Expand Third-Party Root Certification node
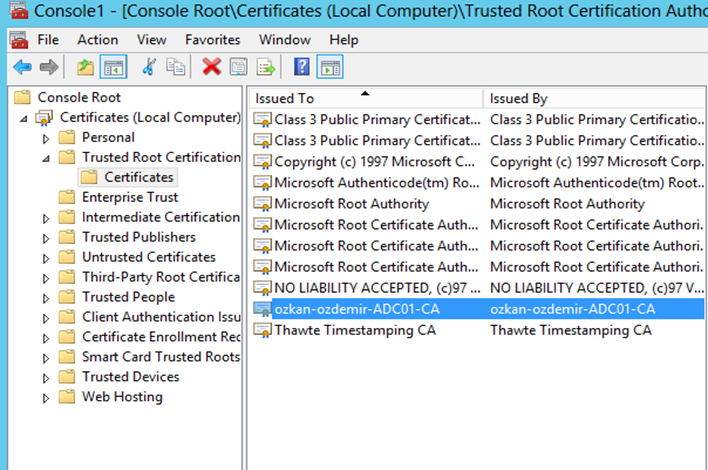This screenshot has height=470, width=708. (46, 278)
